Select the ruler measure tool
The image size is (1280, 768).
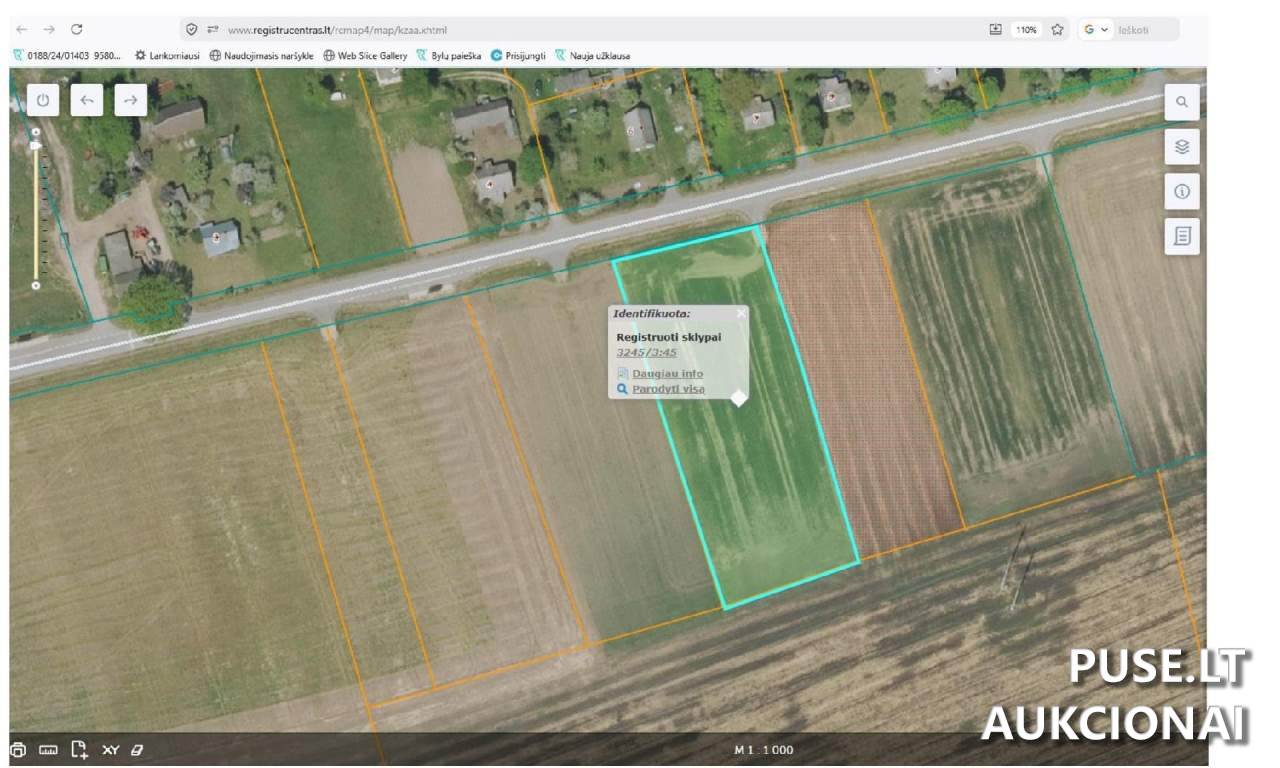[48, 750]
